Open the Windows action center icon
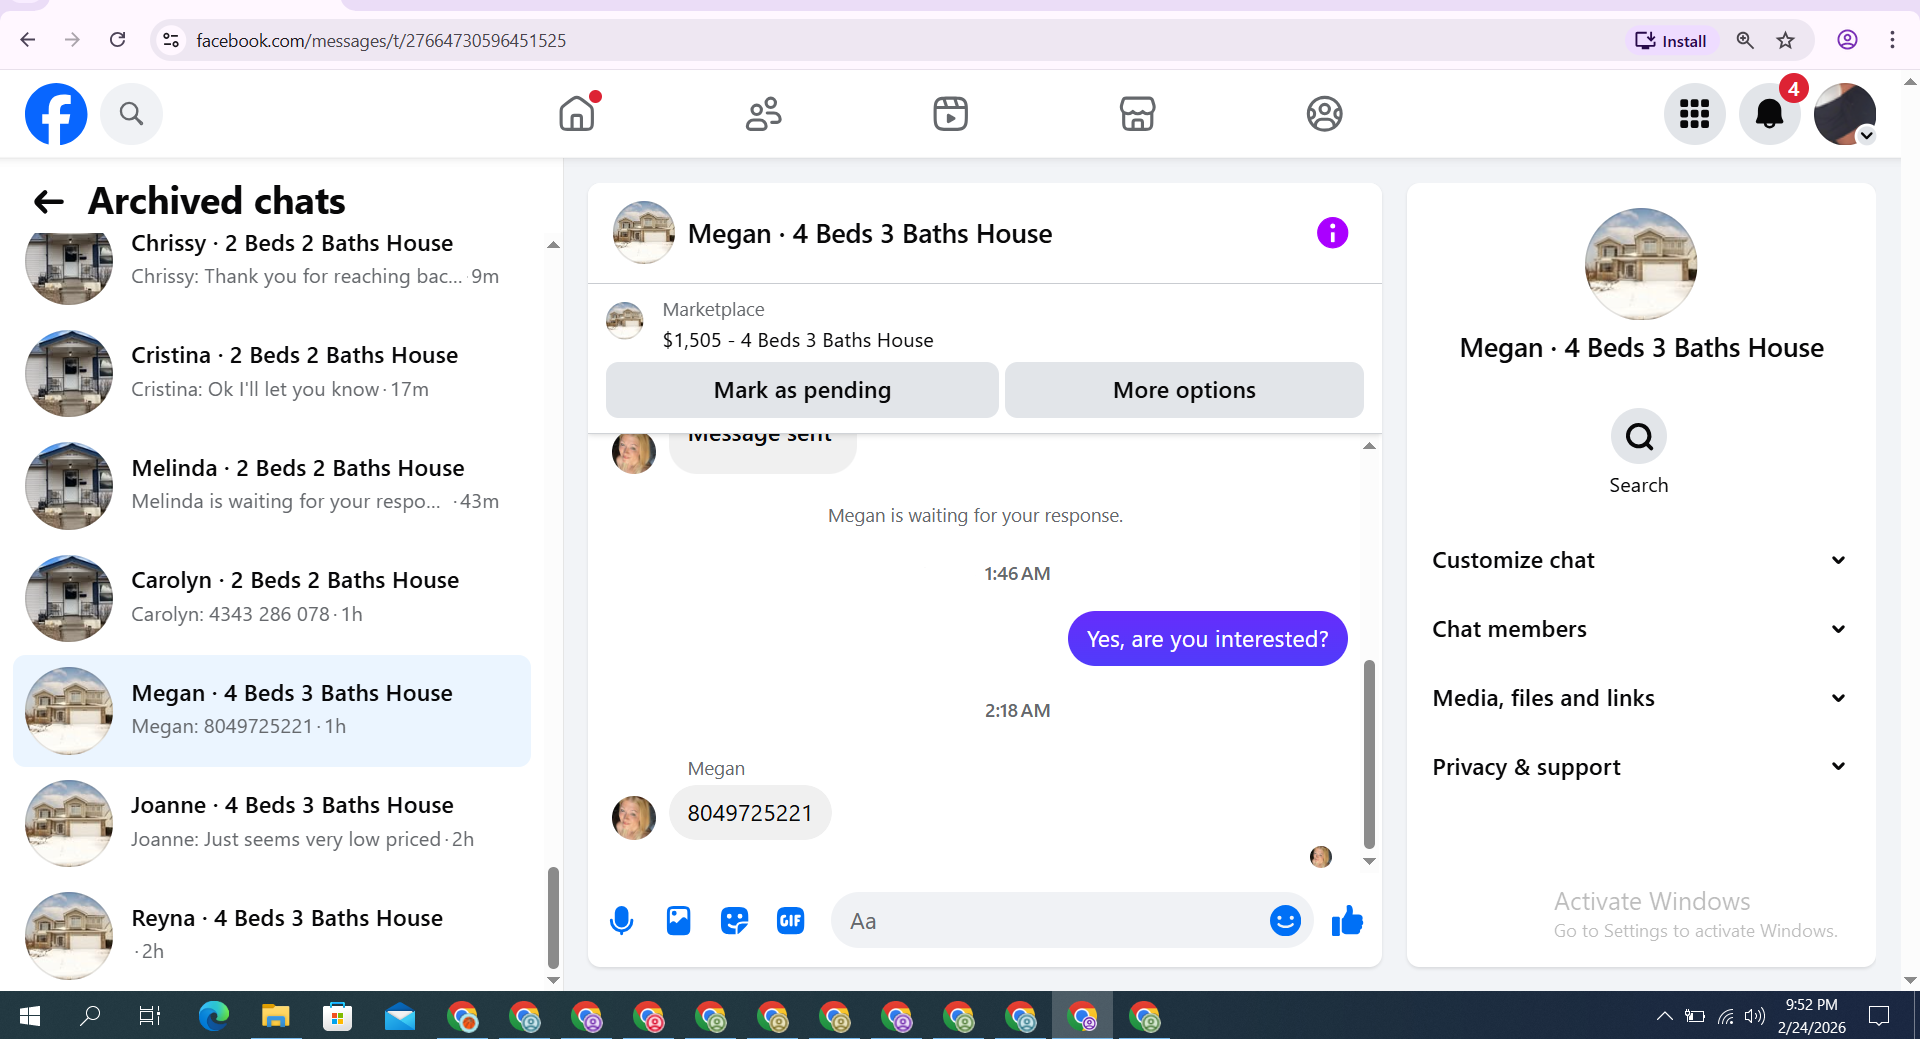Viewport: 1920px width, 1039px height. tap(1879, 1016)
